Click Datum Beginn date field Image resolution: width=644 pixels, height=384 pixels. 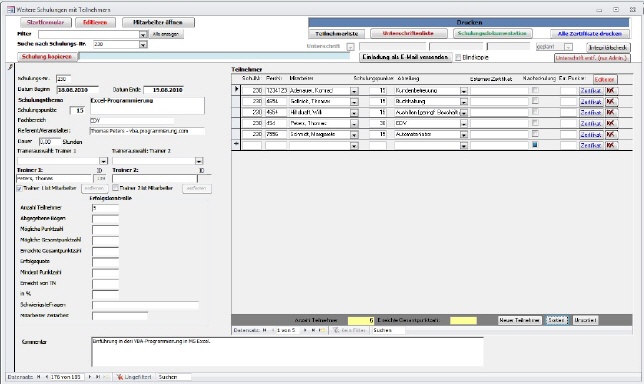tap(78, 90)
